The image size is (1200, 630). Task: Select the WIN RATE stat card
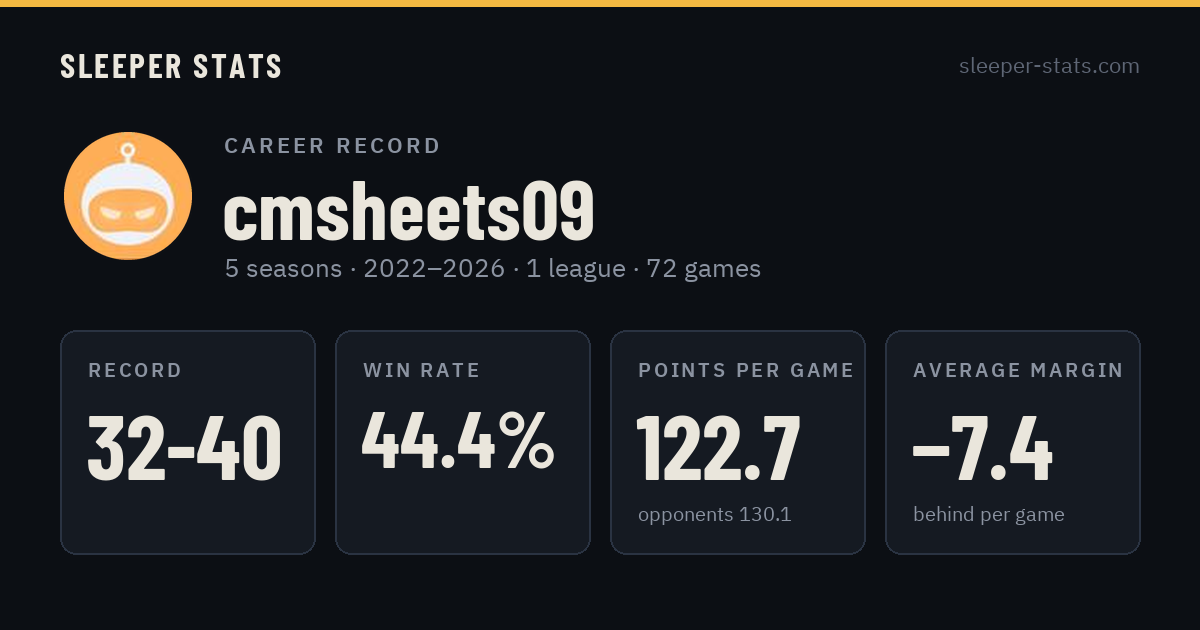[463, 442]
